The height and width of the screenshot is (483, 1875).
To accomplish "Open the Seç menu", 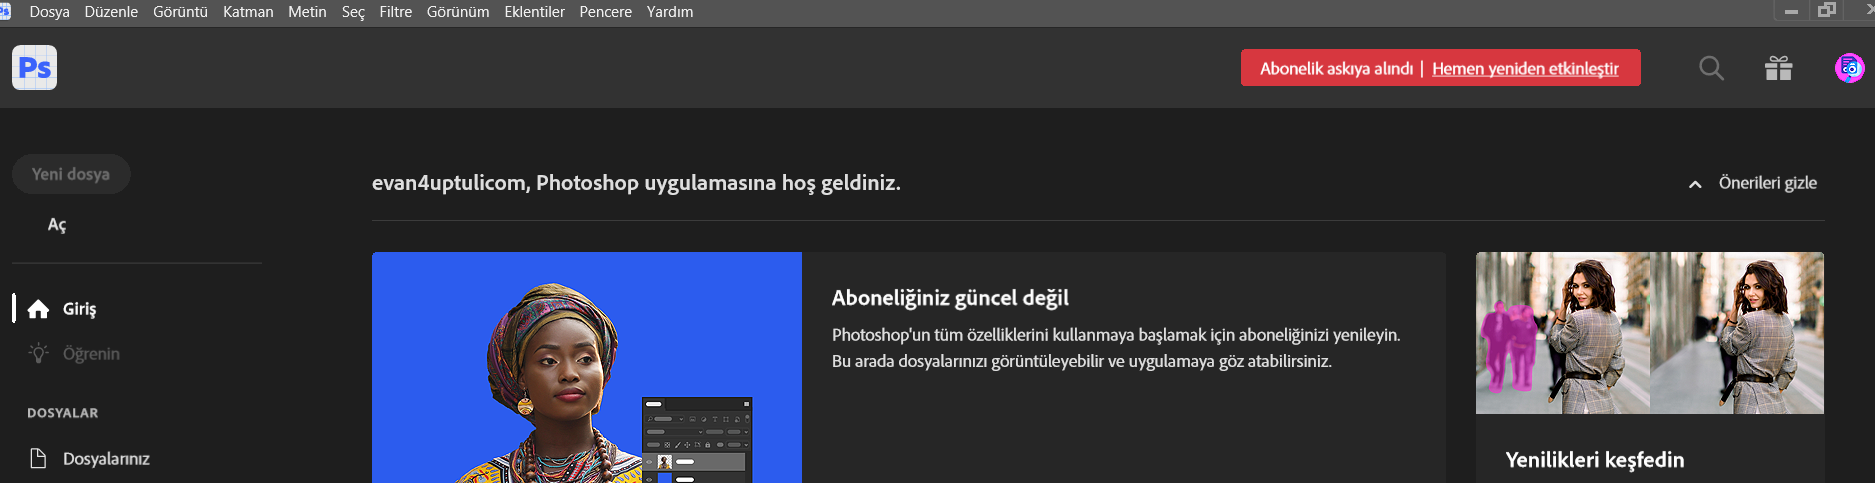I will tap(353, 12).
